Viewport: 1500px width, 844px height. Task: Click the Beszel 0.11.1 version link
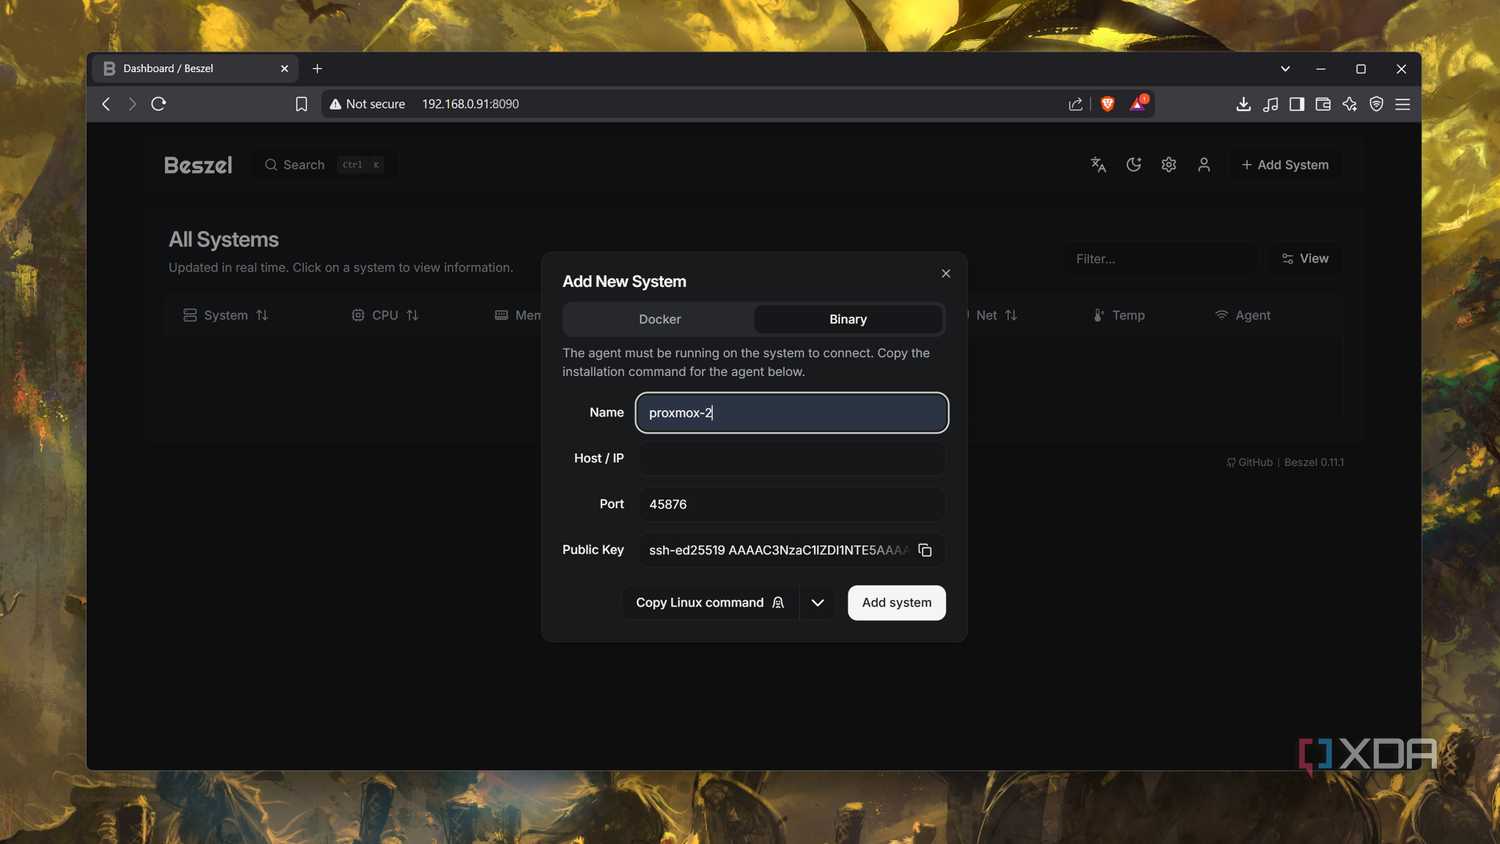(1314, 463)
